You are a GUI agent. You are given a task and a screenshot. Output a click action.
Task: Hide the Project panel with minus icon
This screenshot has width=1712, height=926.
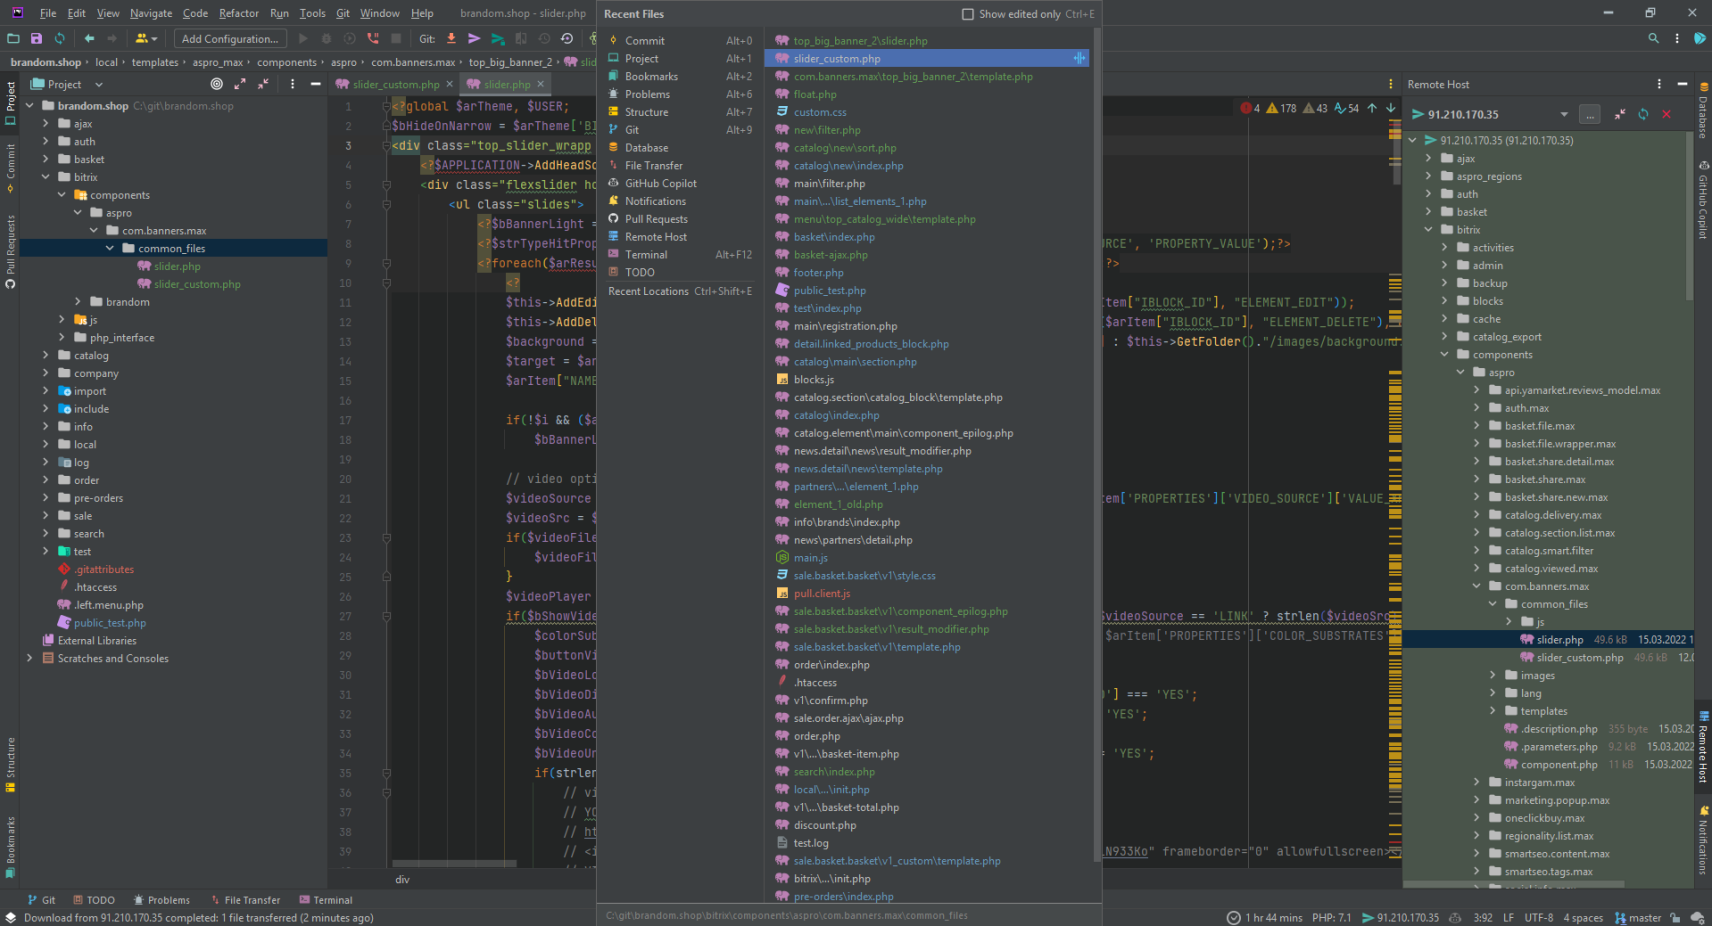pos(315,84)
